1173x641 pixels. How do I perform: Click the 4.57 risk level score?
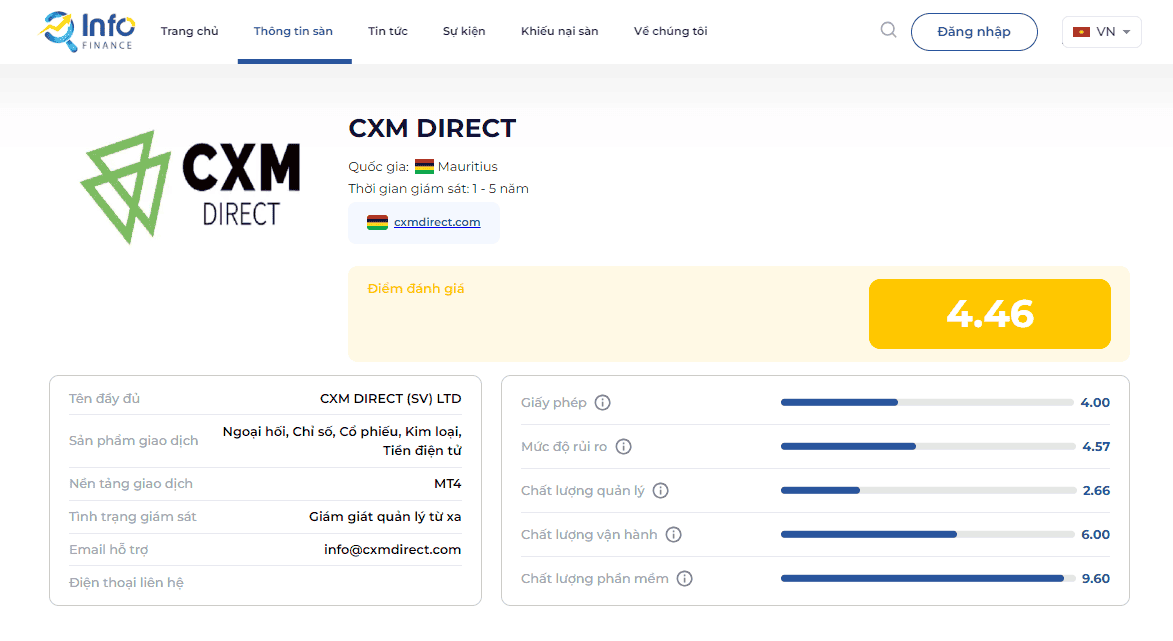coord(1096,447)
